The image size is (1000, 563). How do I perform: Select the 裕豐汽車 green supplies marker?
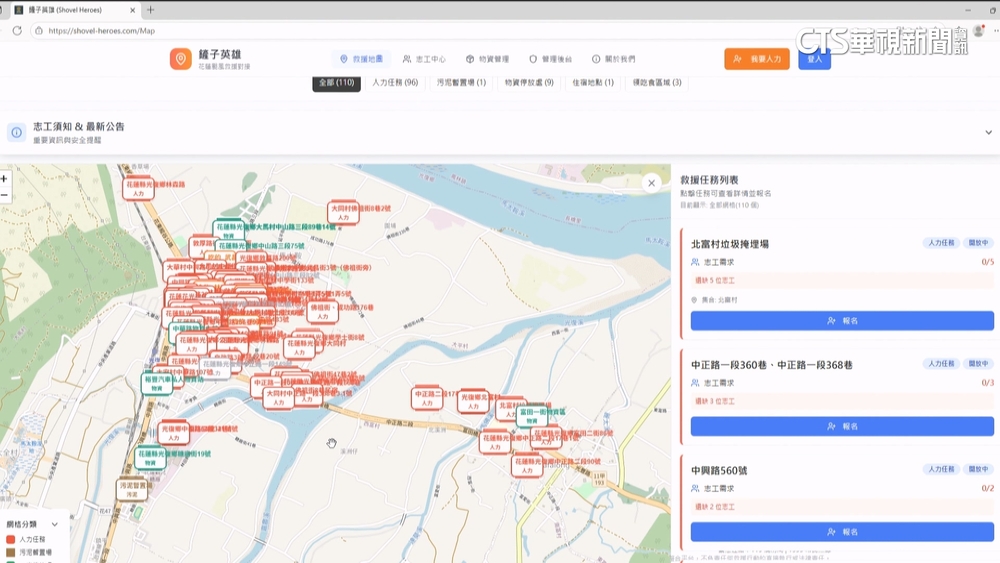pos(156,384)
